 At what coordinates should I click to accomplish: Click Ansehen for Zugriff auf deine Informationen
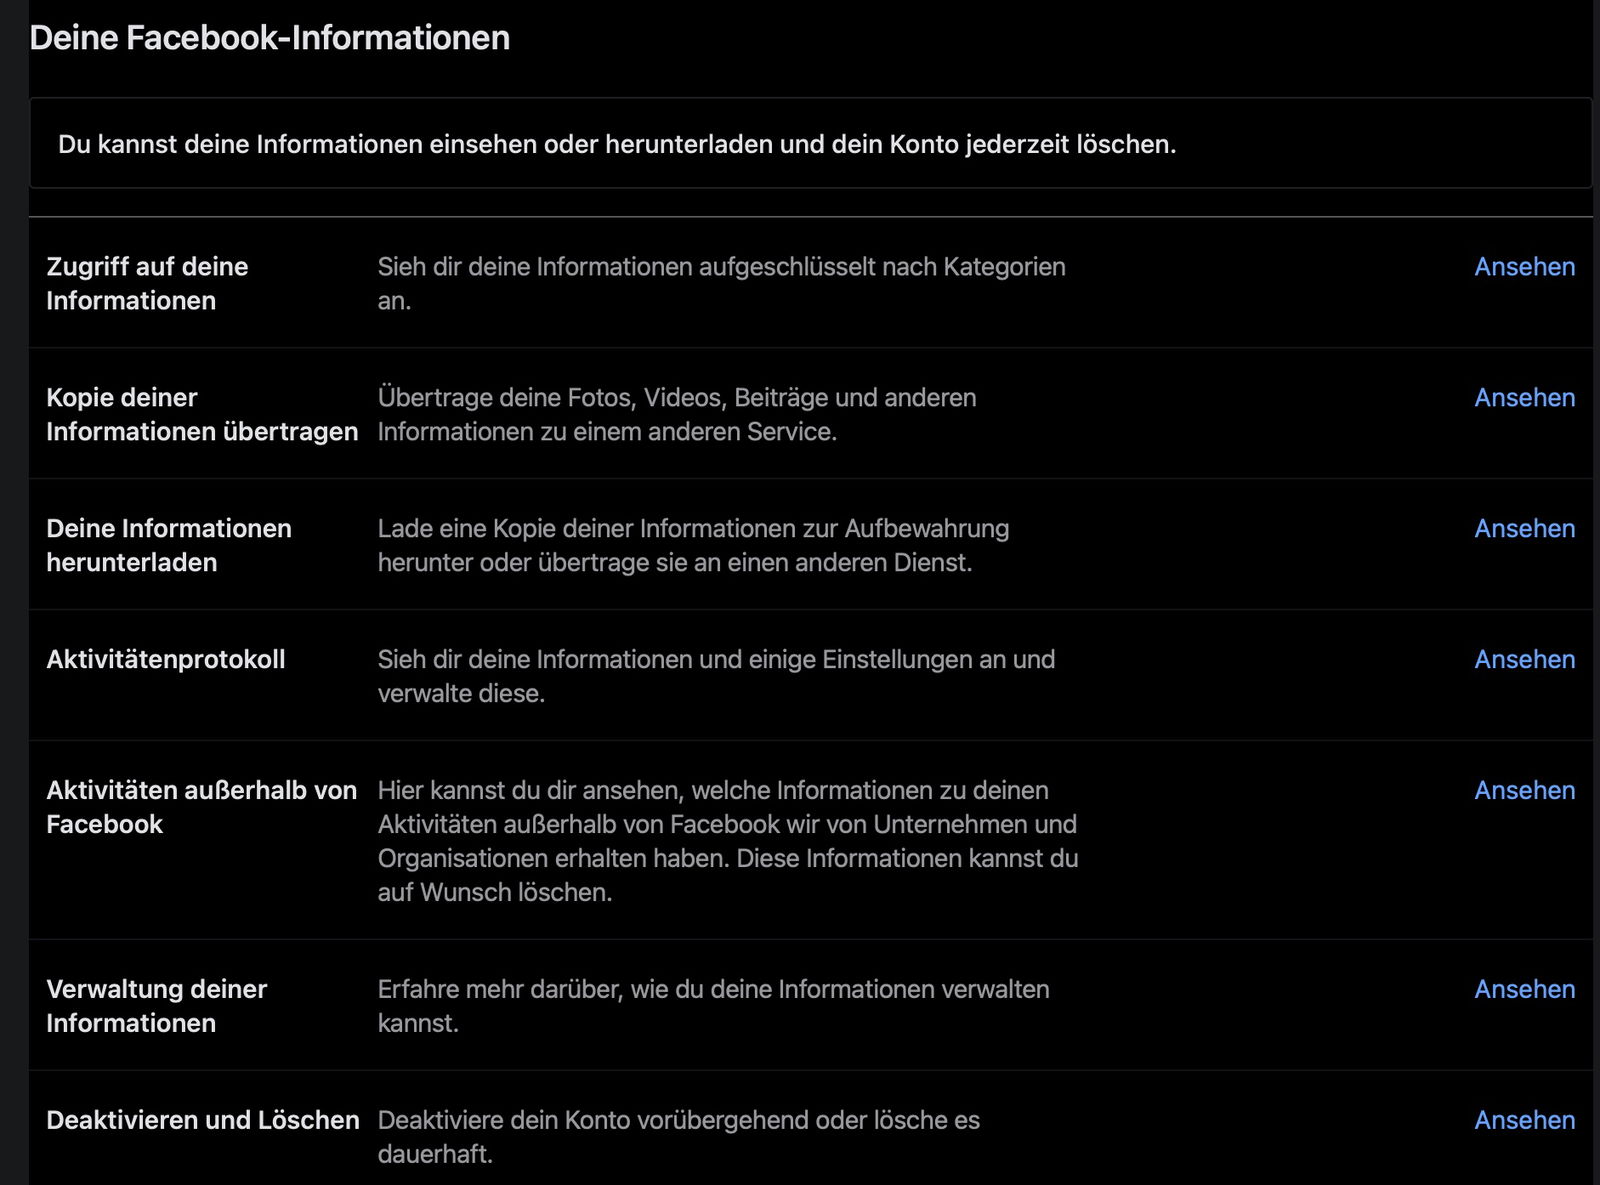(x=1524, y=267)
